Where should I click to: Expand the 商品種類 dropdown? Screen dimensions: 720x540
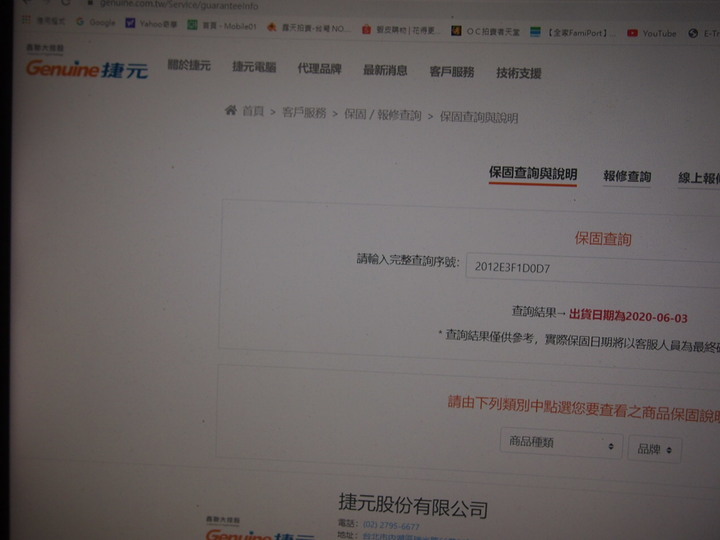tap(561, 443)
